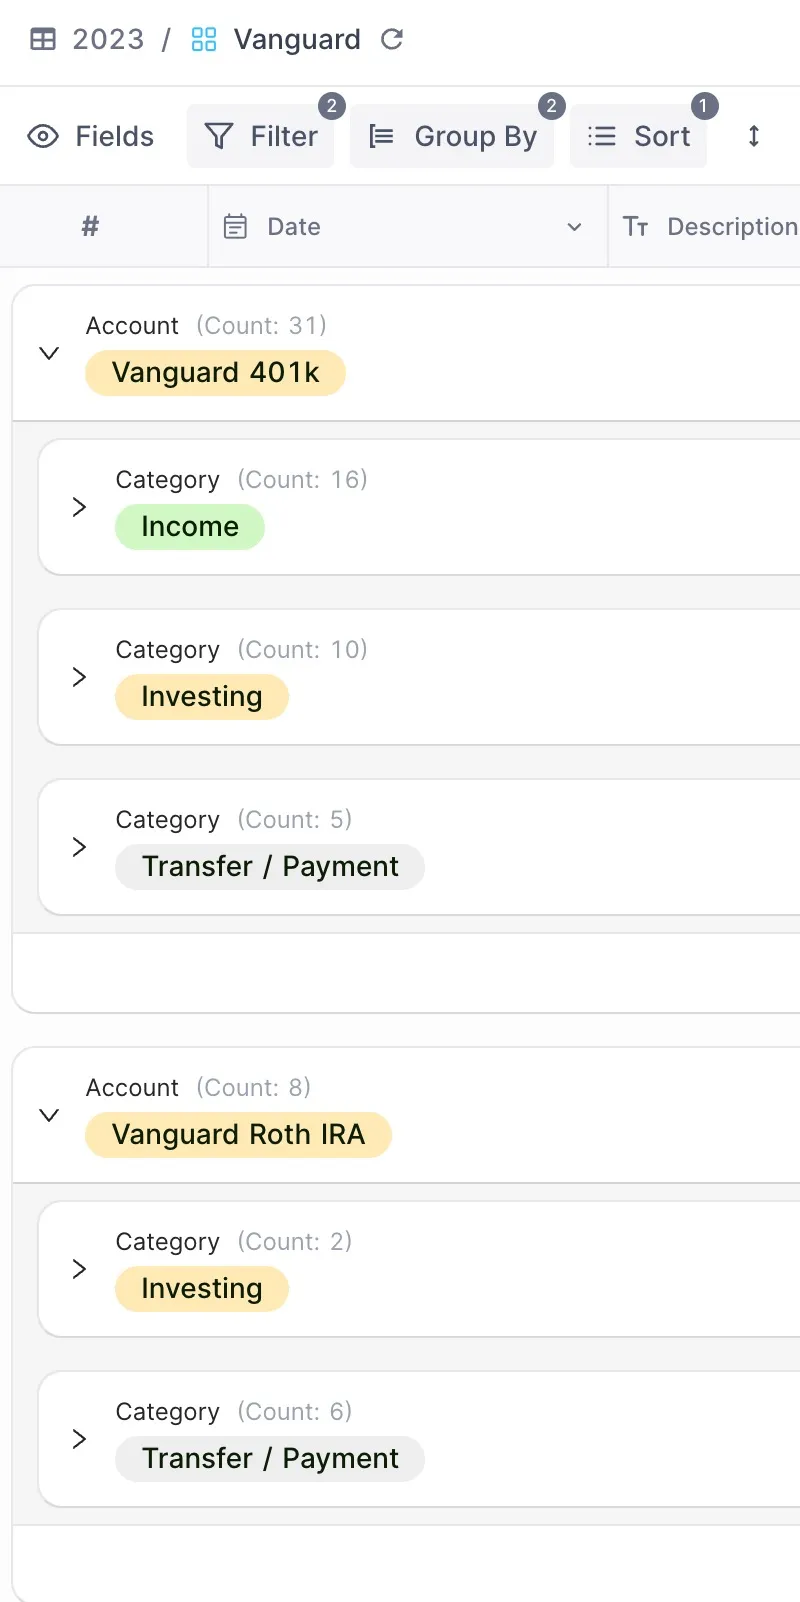Viewport: 800px width, 1602px height.
Task: Open the Group By settings
Action: 452,136
